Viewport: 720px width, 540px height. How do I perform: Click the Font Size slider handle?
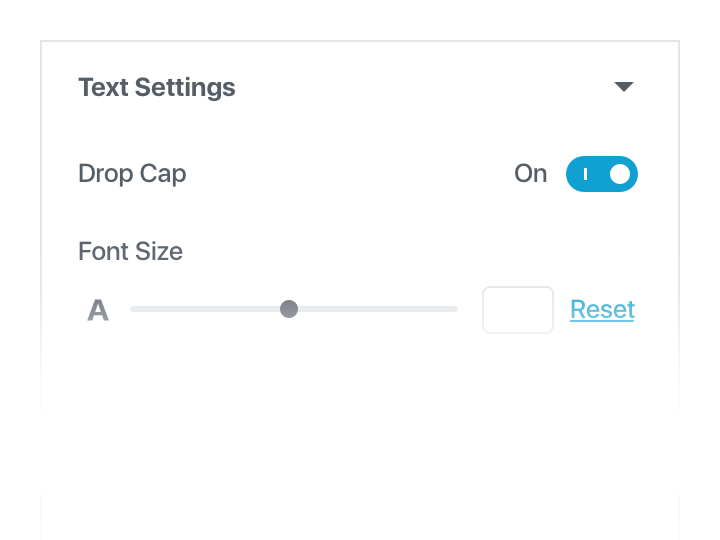(289, 309)
